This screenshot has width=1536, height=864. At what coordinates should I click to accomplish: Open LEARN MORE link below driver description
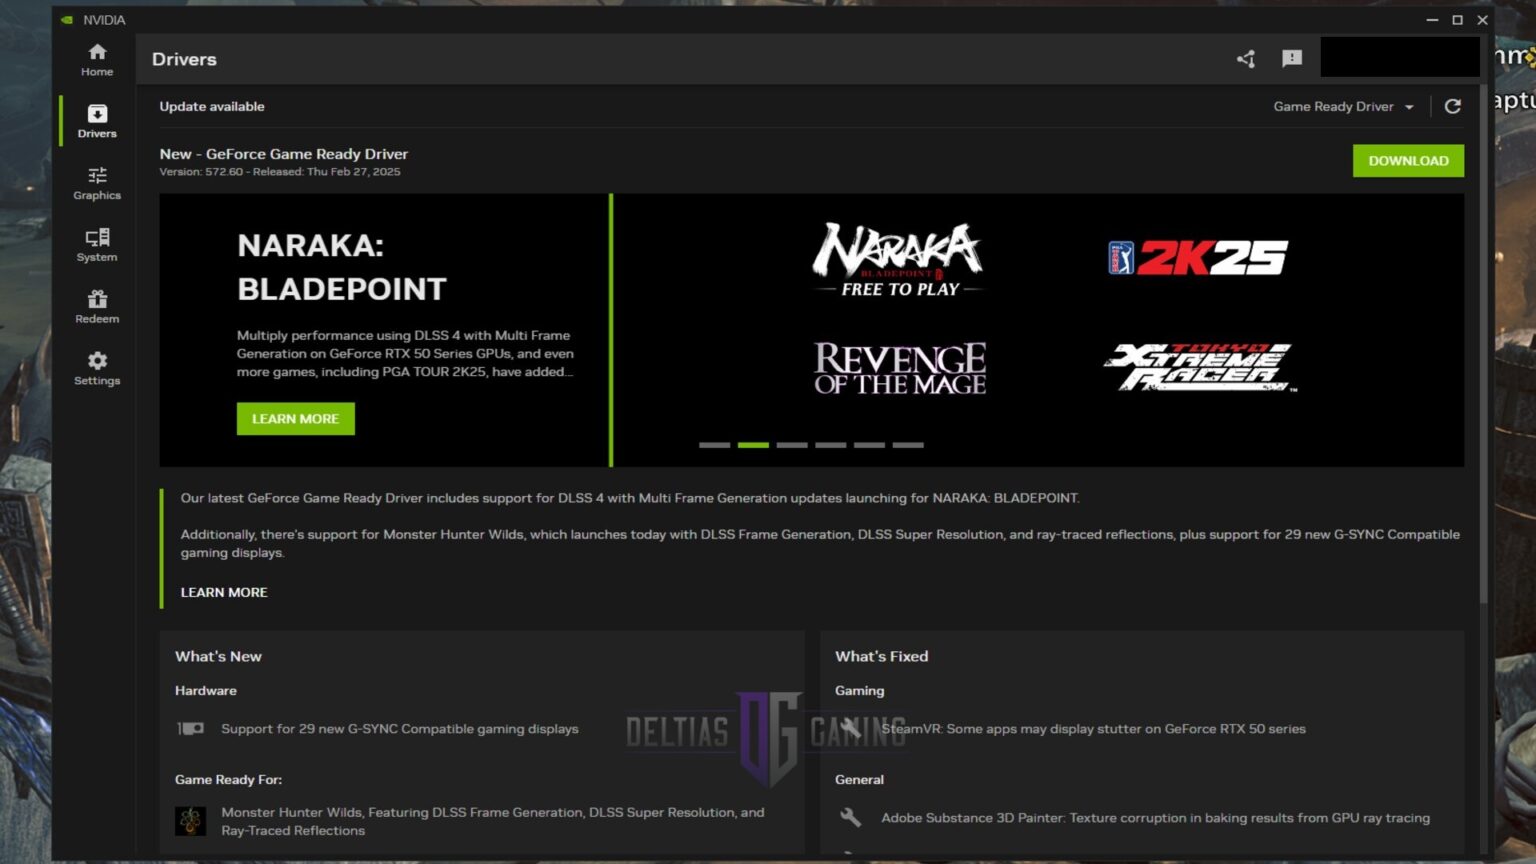[x=224, y=592]
